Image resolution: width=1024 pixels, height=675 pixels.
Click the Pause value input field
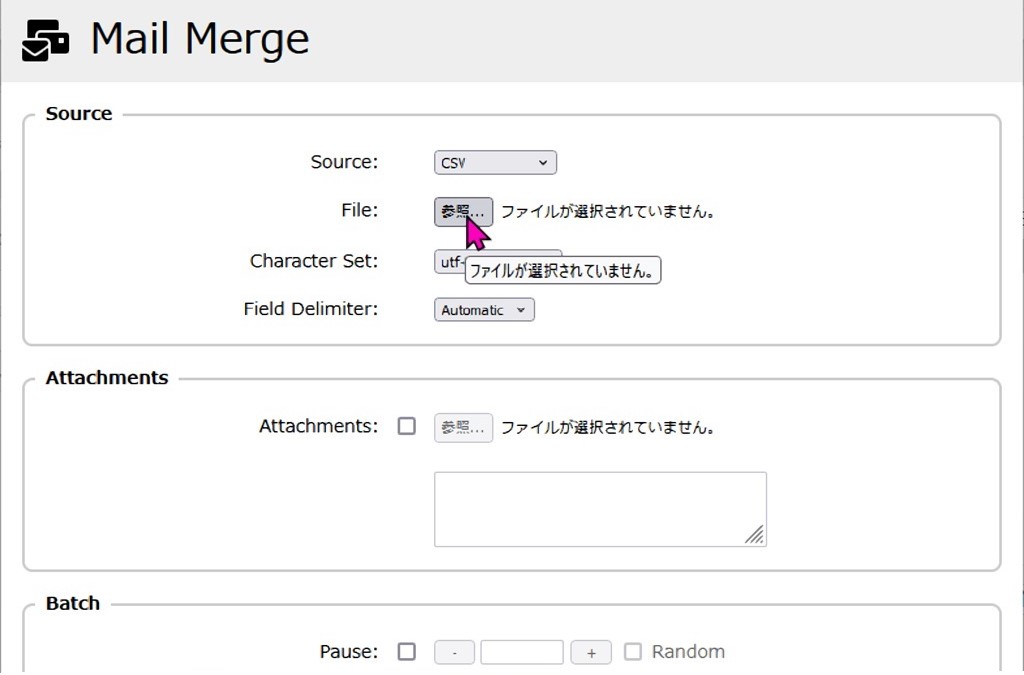coord(521,653)
